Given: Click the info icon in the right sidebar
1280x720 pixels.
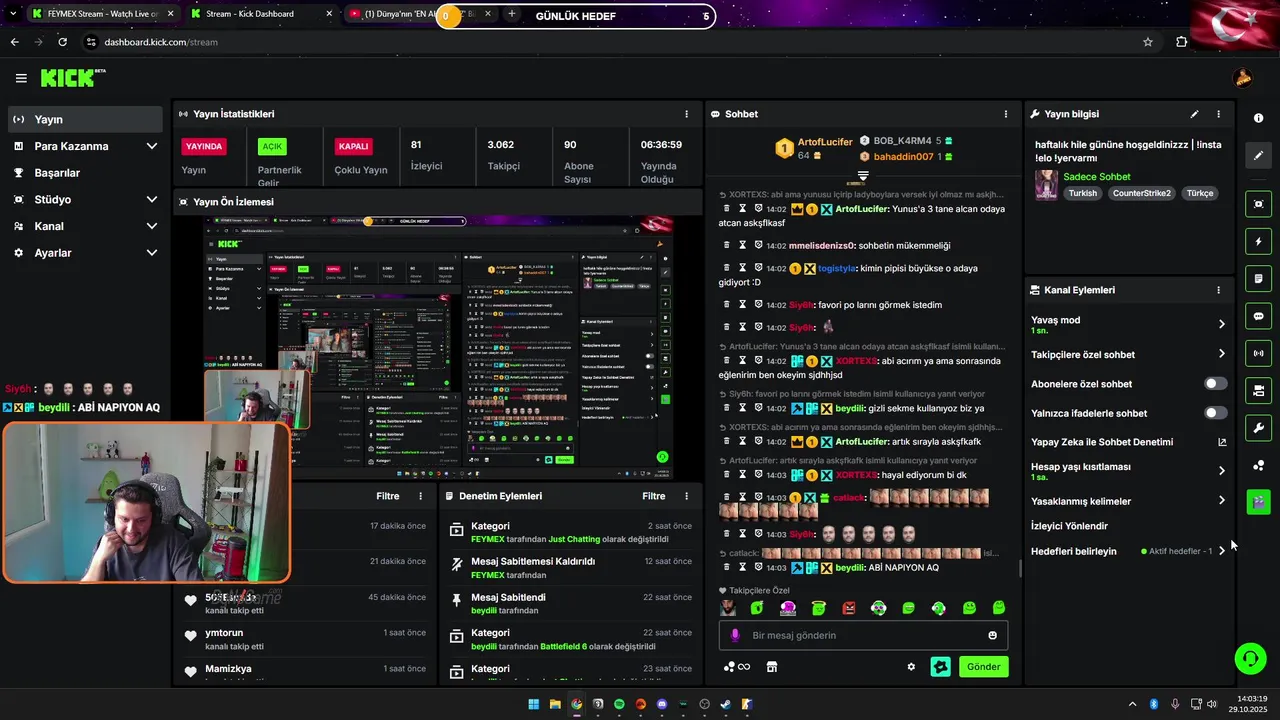Looking at the screenshot, I should (x=1258, y=118).
